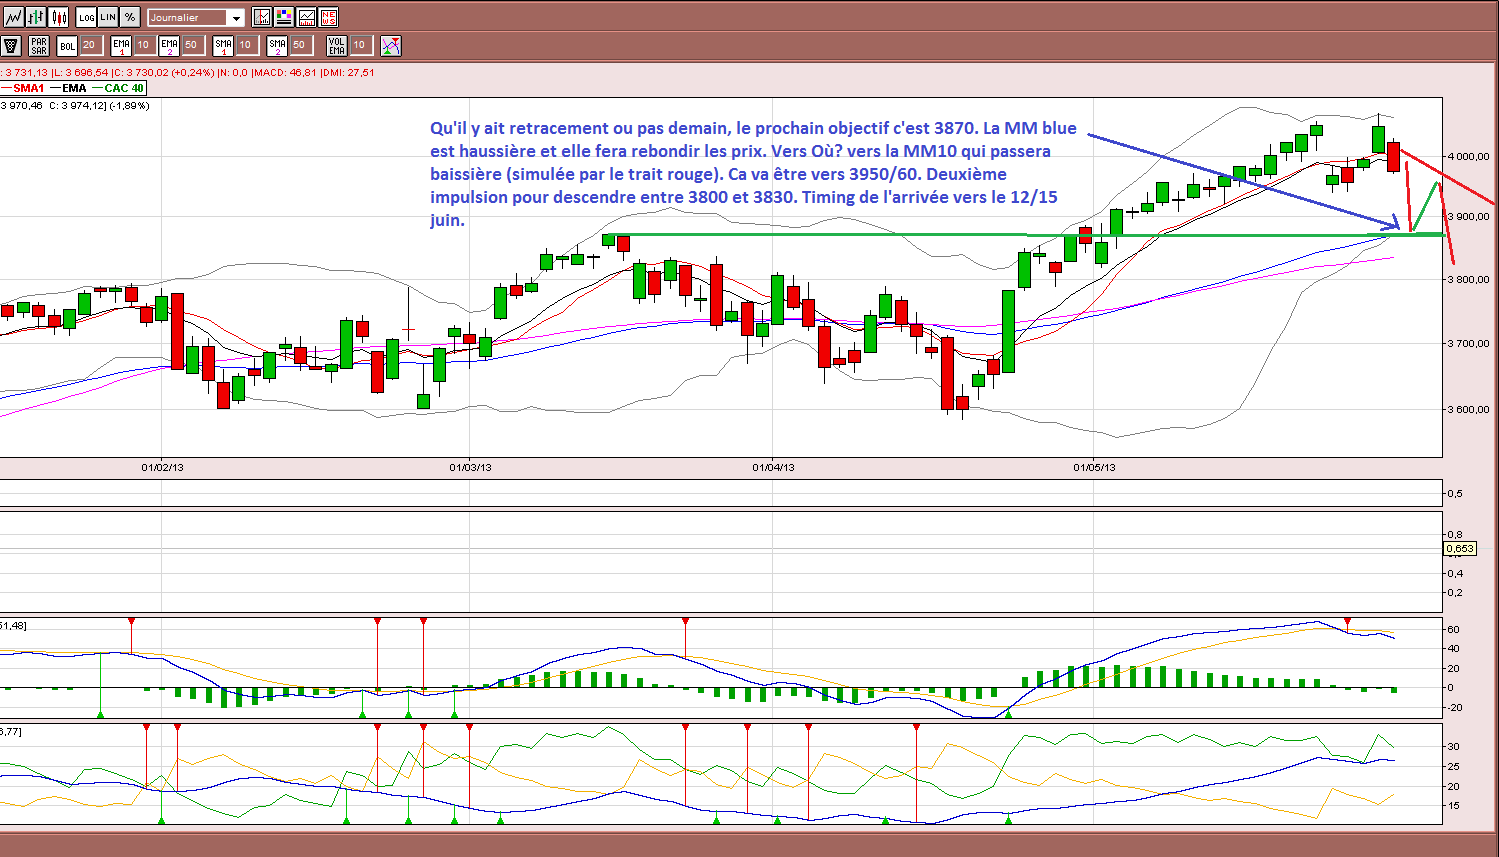Click the basket icon beside PAR SAR

[x=12, y=46]
